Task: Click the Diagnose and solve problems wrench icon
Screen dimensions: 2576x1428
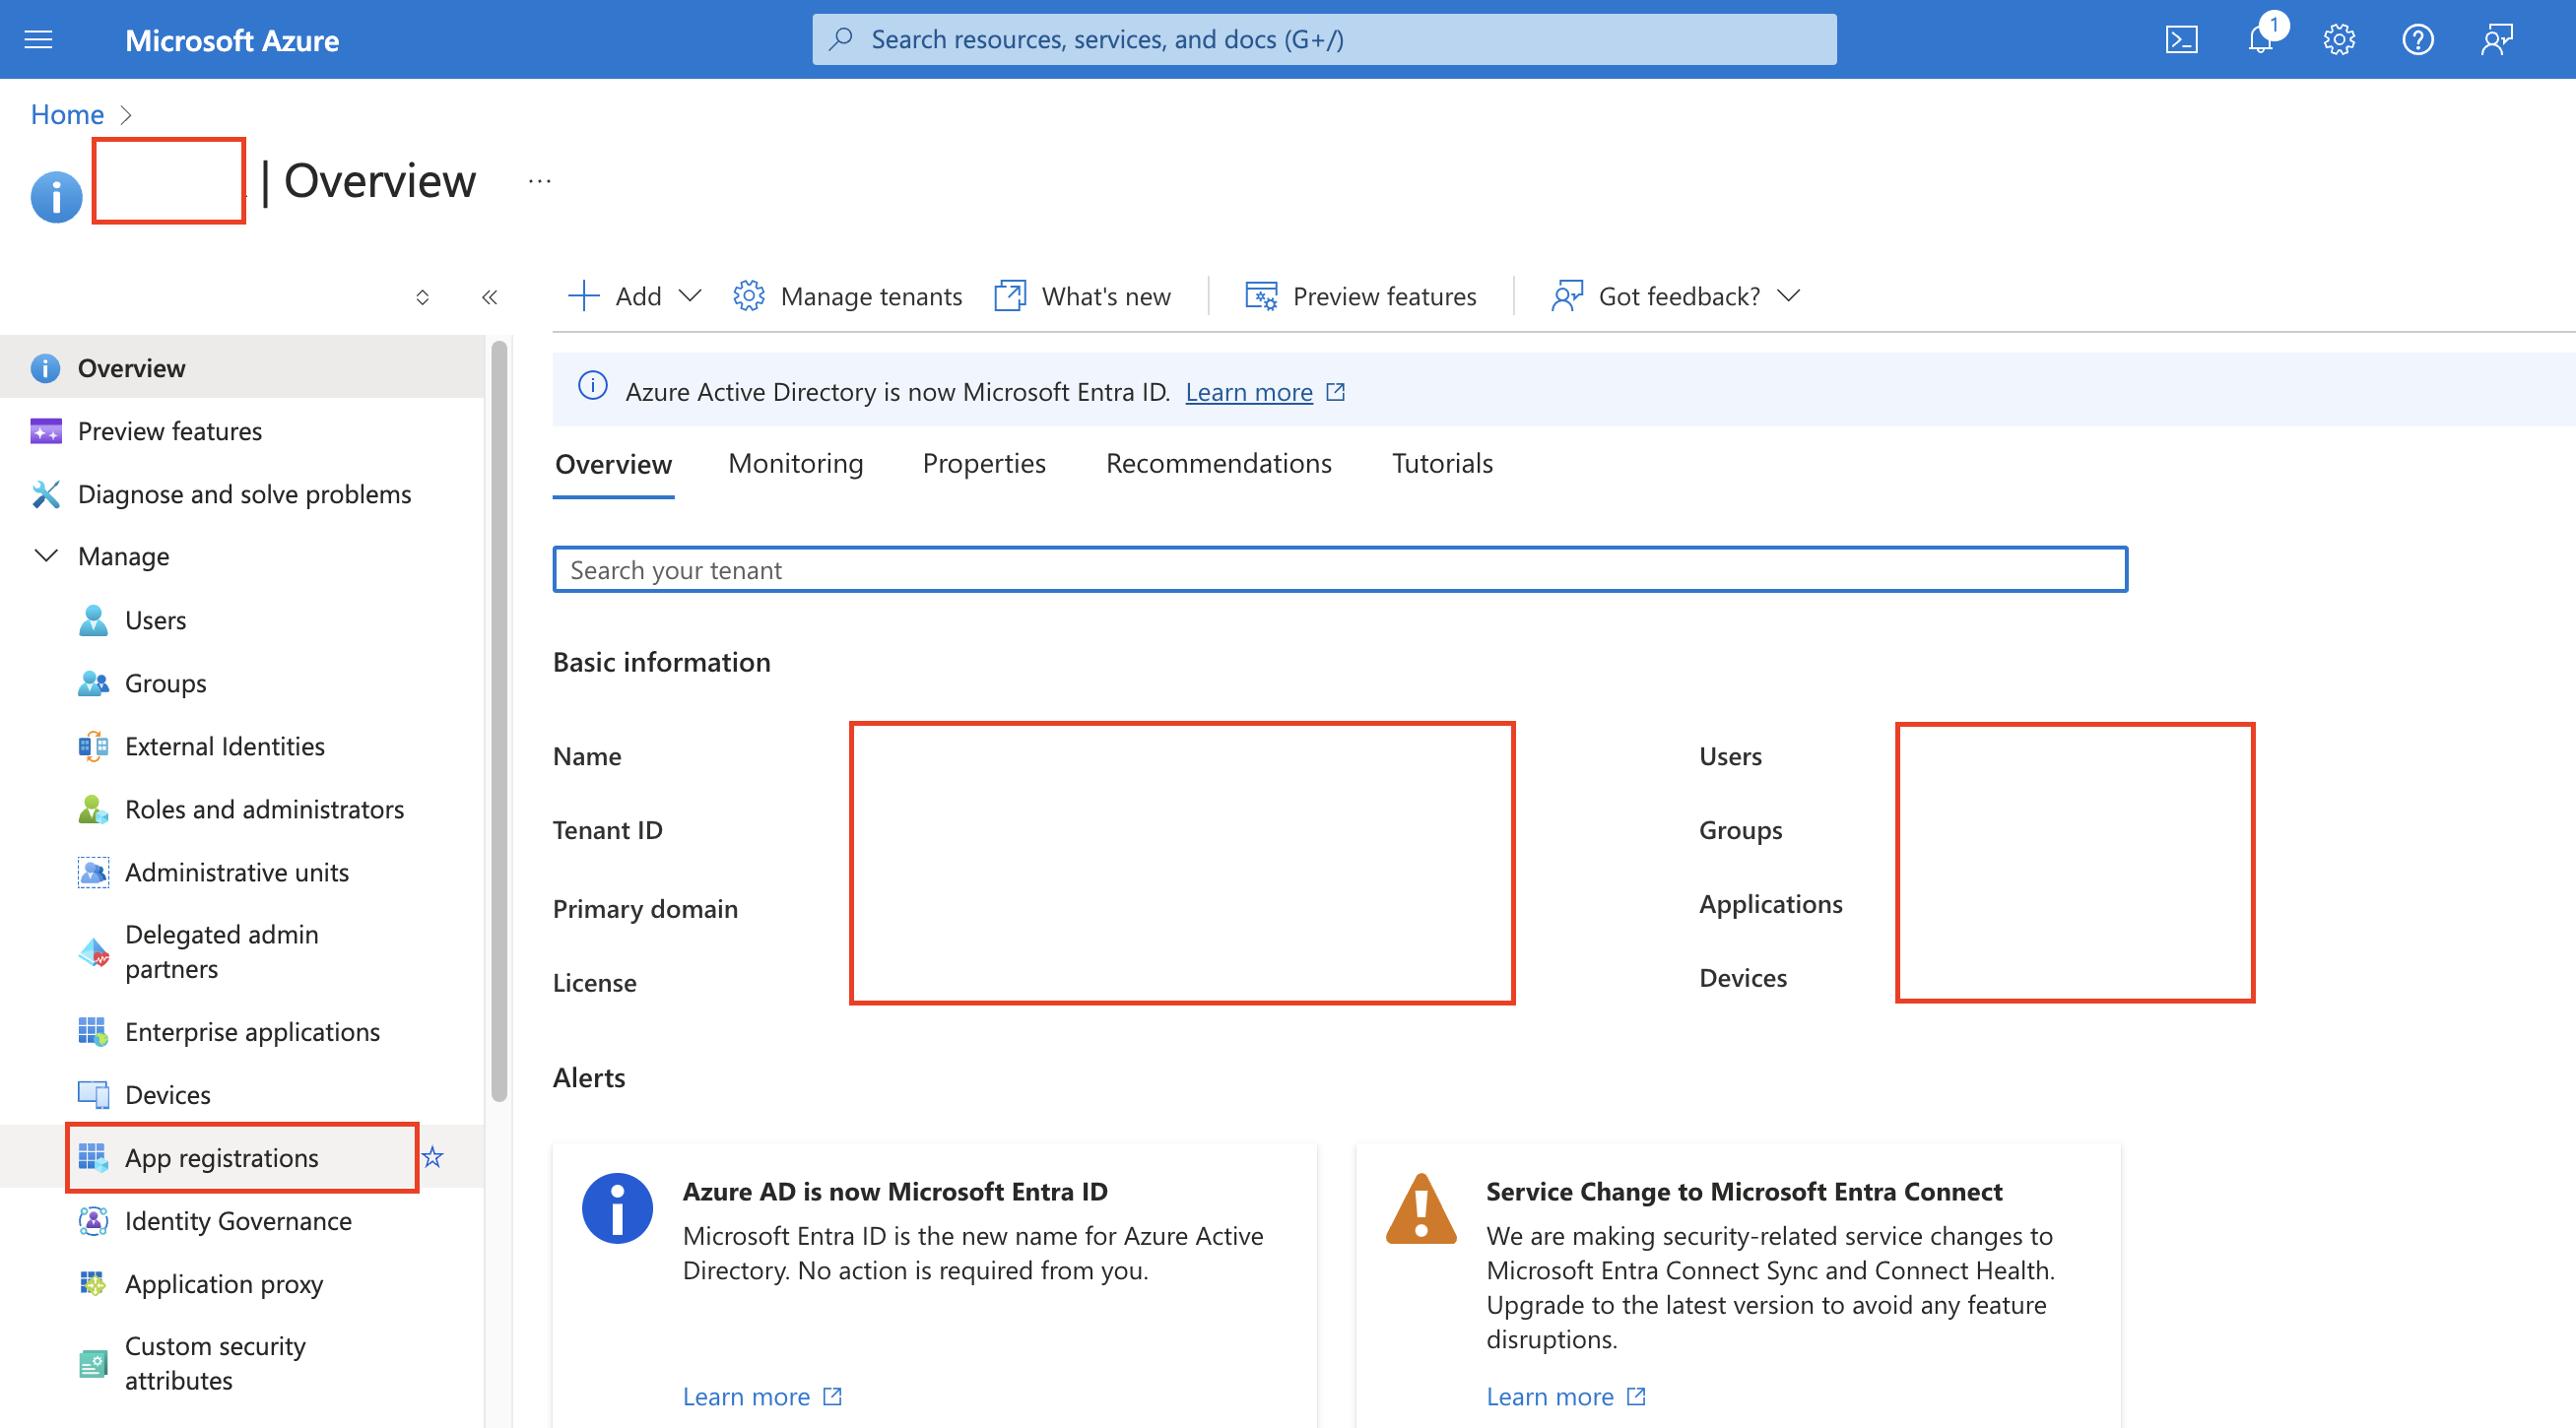Action: 46,494
